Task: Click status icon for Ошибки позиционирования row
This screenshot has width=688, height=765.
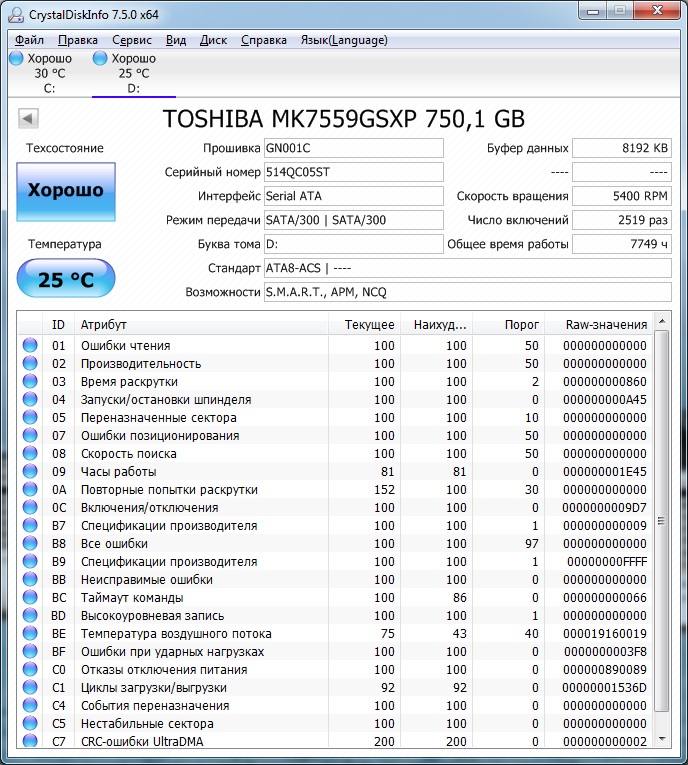Action: (x=30, y=435)
